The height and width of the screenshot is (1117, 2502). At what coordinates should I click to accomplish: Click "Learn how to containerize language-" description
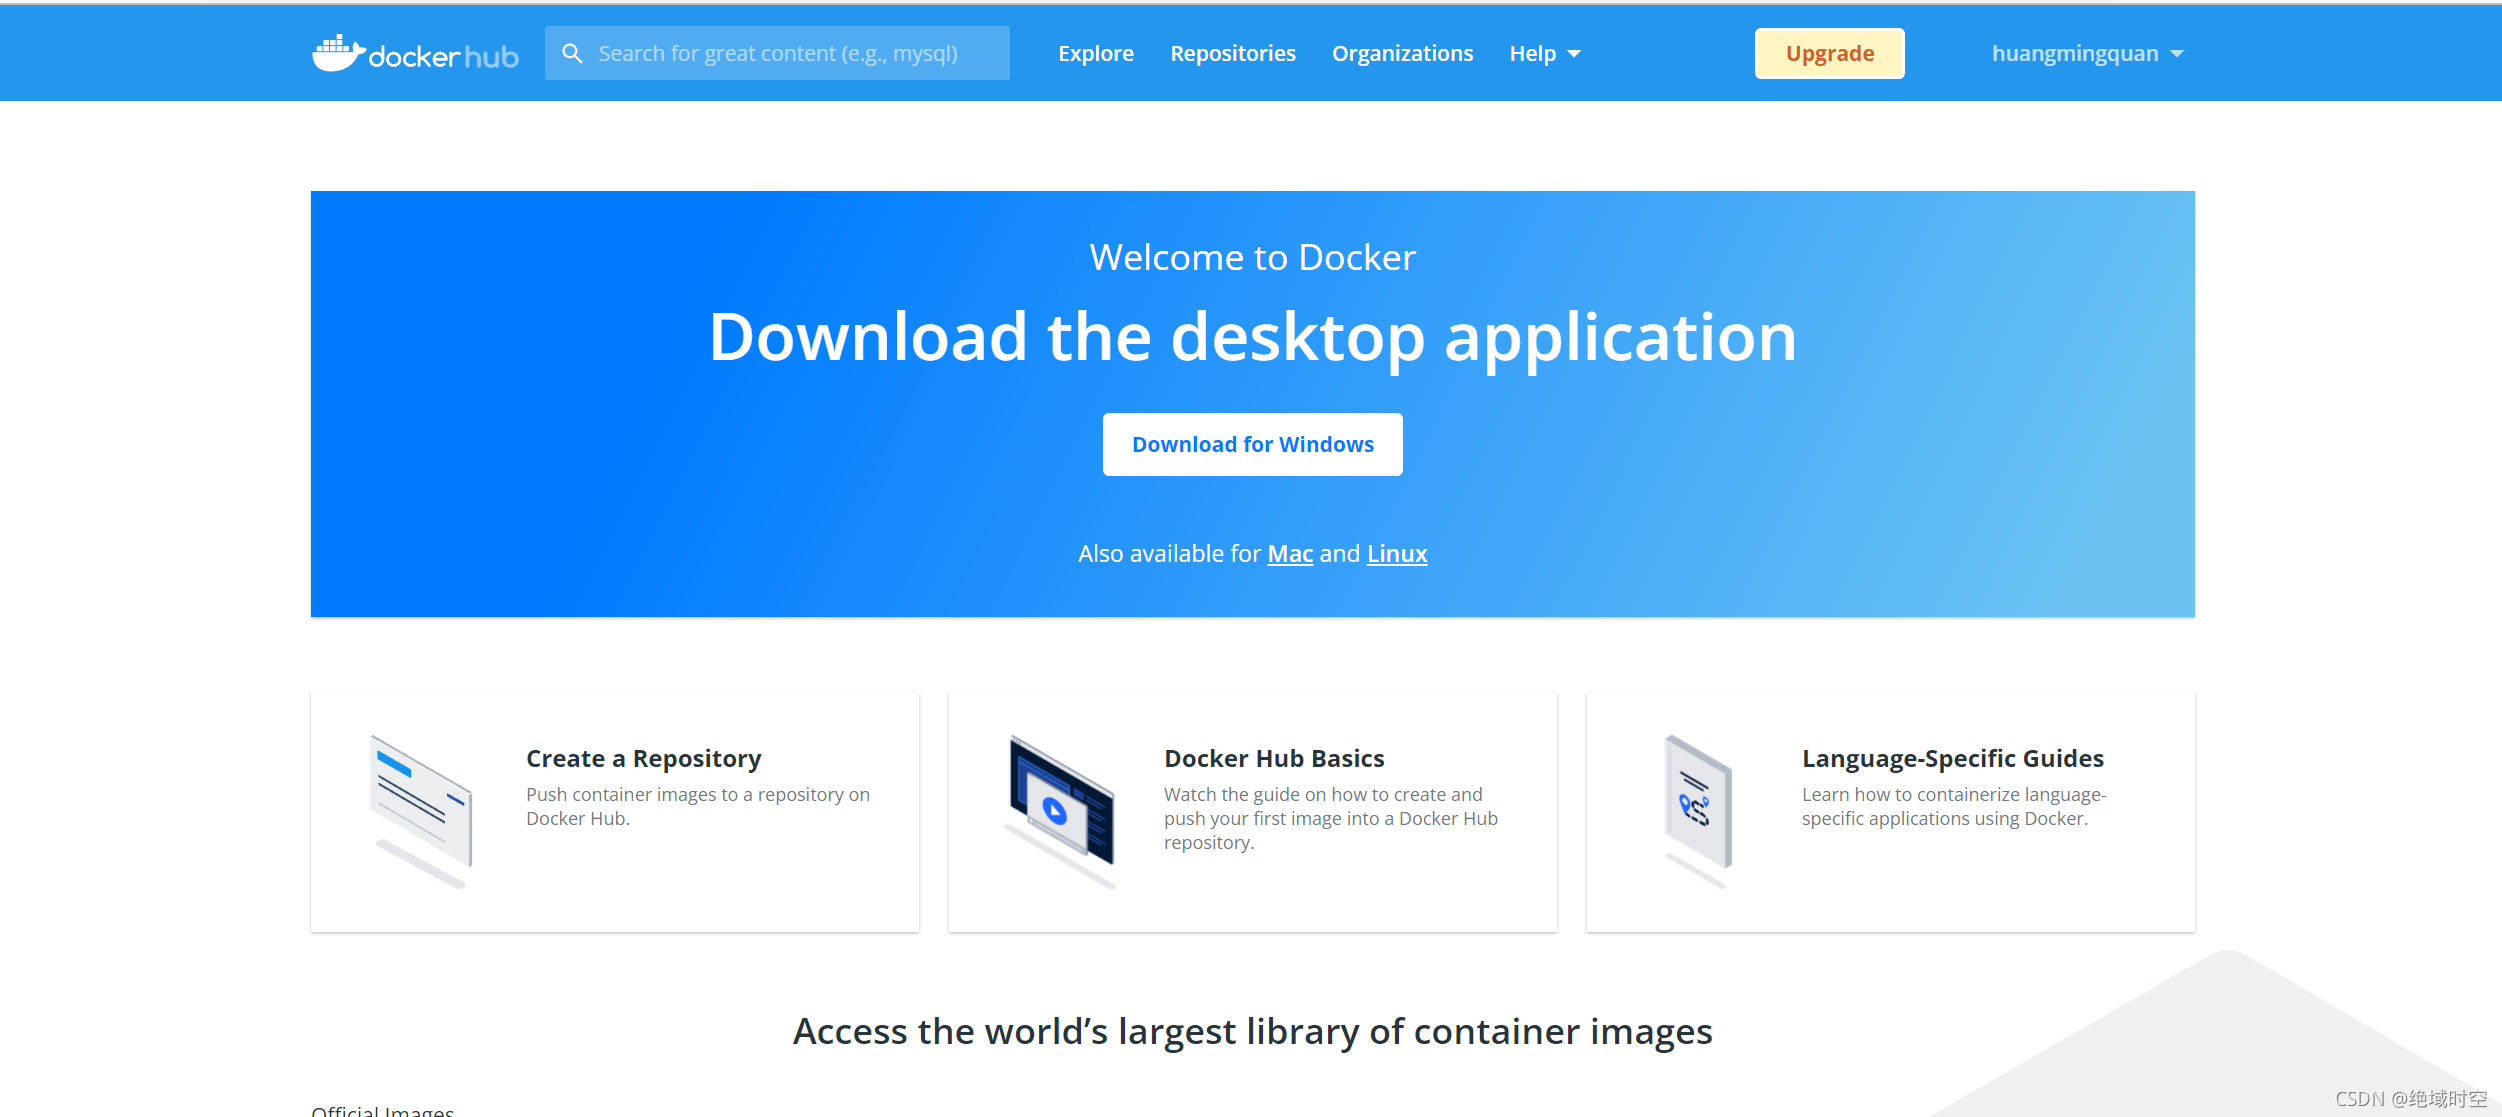(1954, 806)
